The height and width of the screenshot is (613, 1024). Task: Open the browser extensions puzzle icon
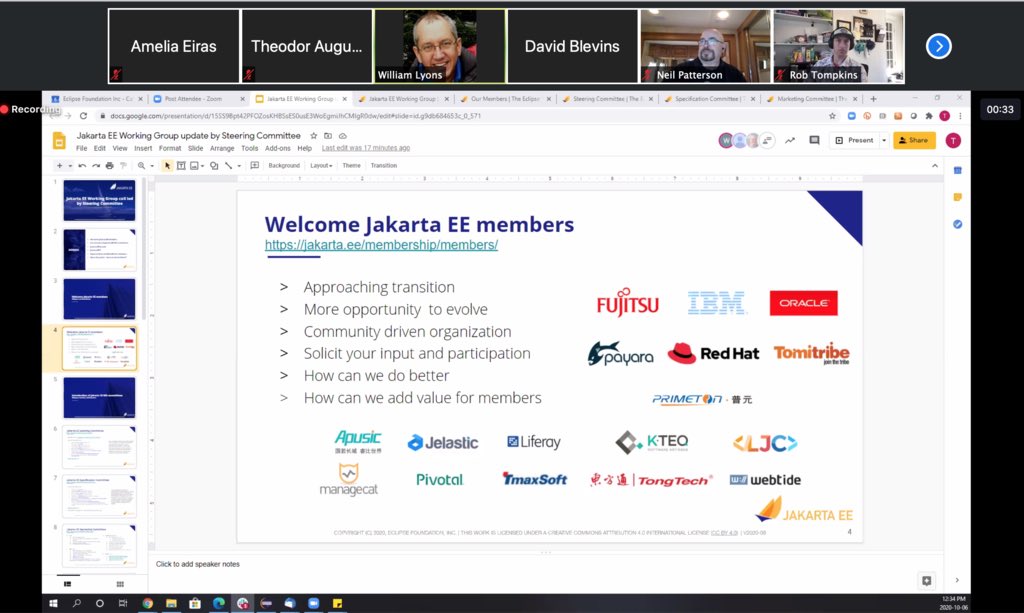929,116
